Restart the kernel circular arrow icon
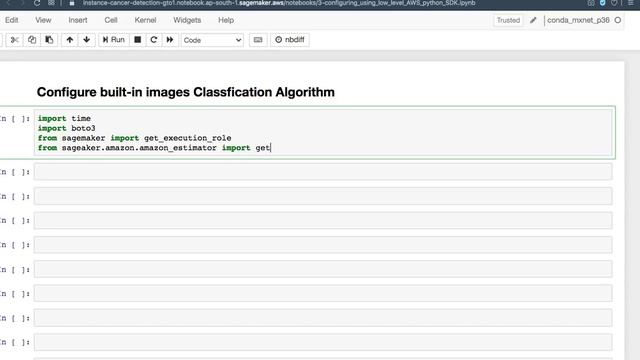The width and height of the screenshot is (640, 360). point(154,40)
